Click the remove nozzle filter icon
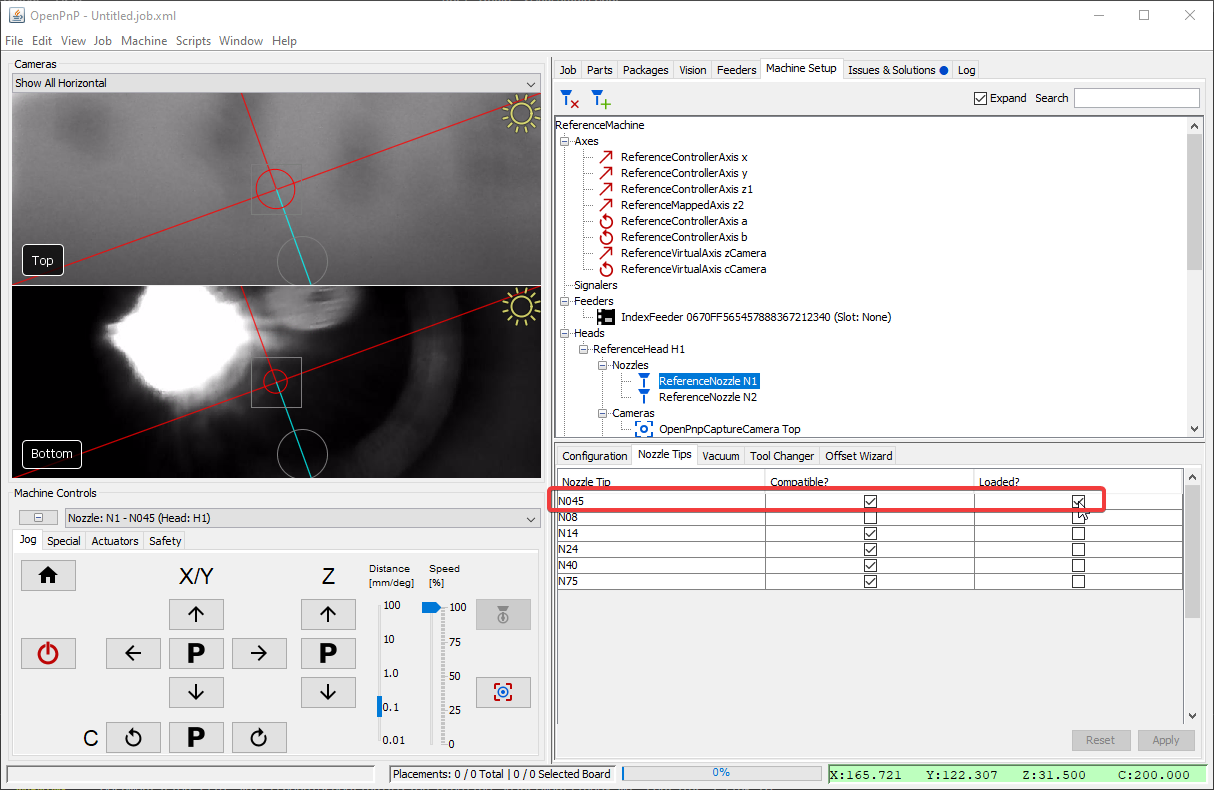1214x790 pixels. (570, 98)
